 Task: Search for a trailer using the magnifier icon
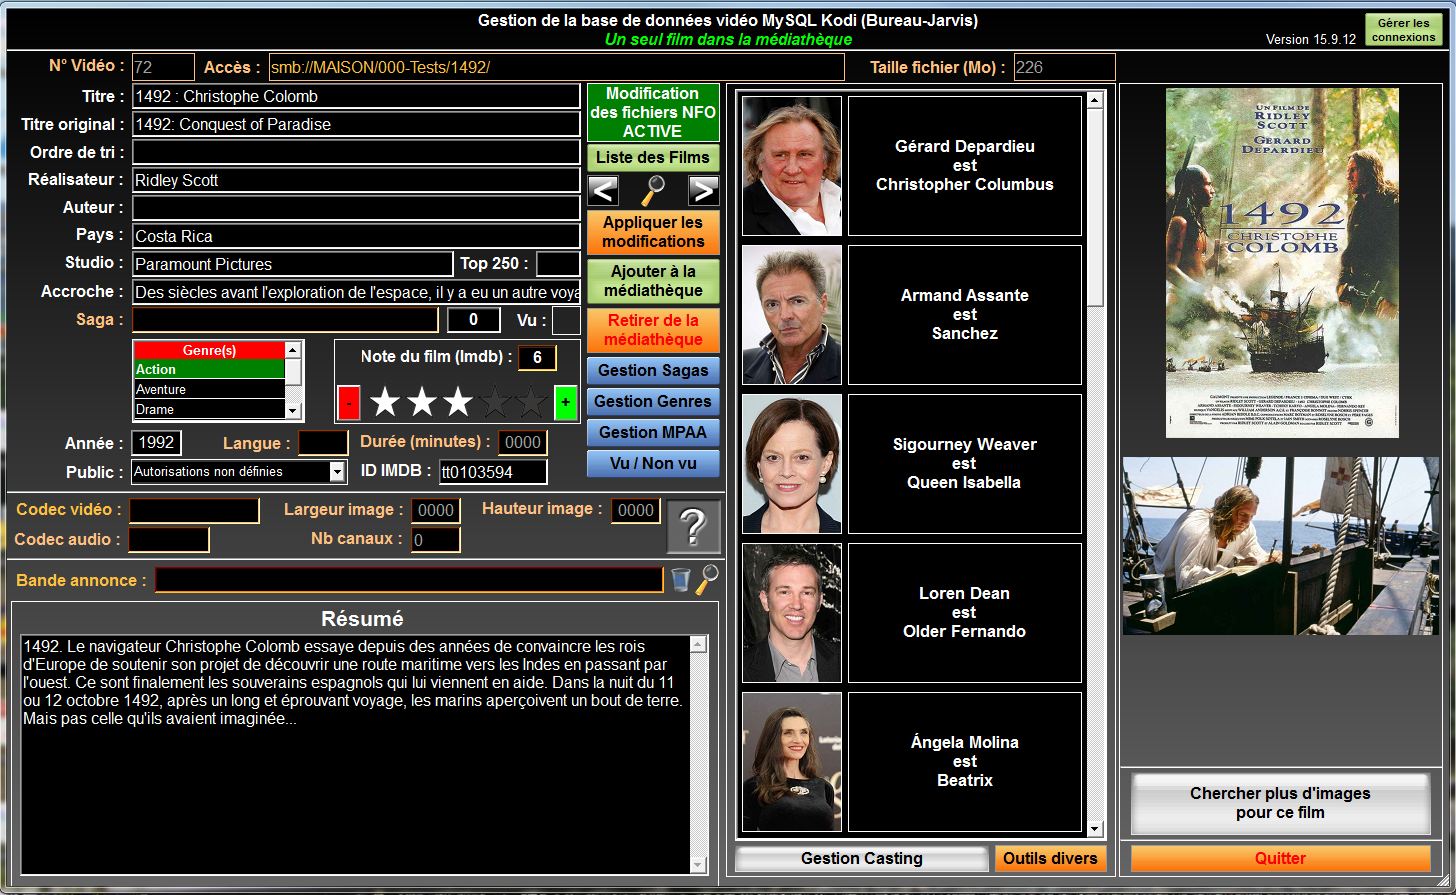[707, 579]
